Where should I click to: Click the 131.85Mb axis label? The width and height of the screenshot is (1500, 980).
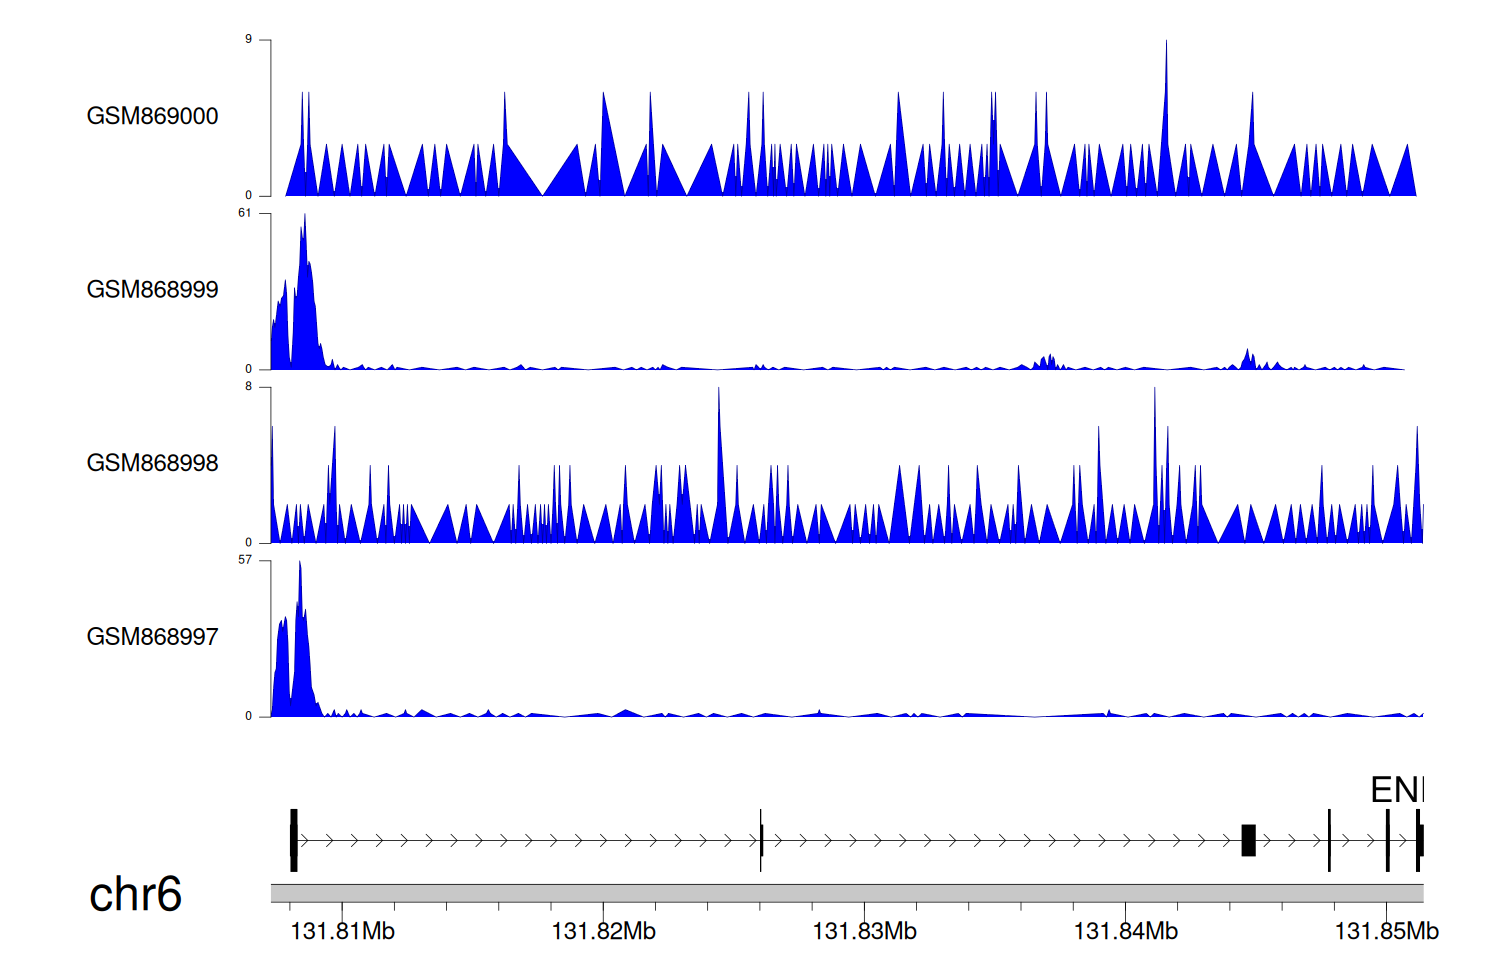click(x=1386, y=932)
